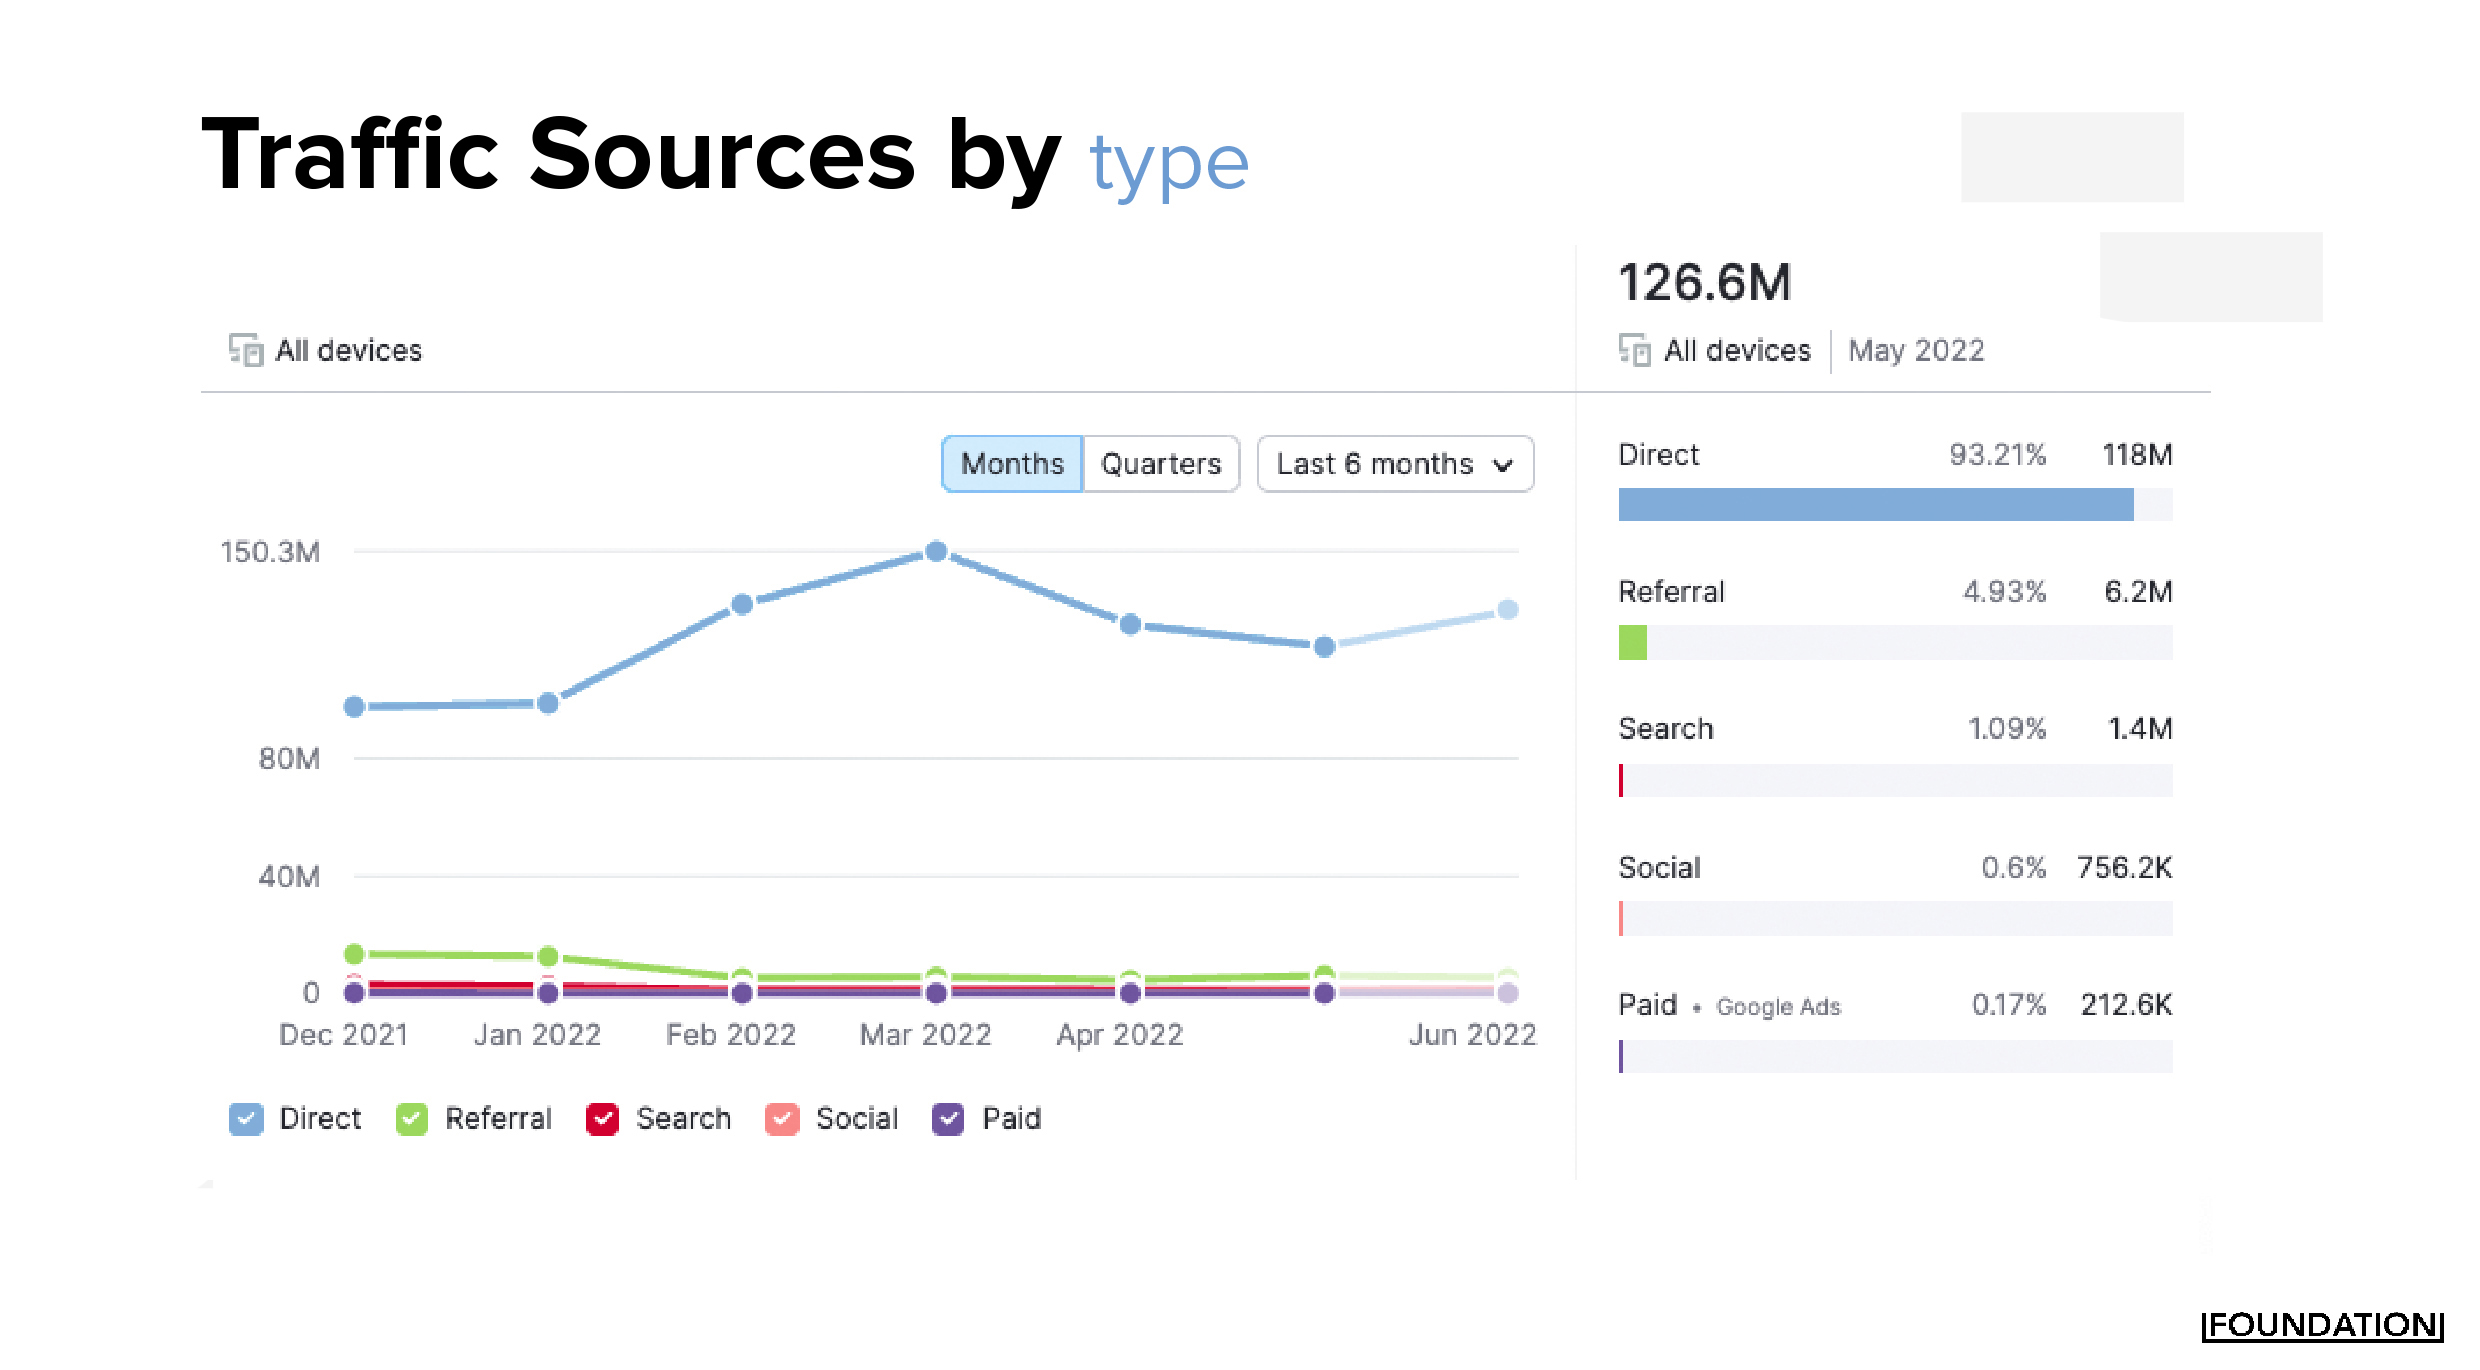
Task: Switch to the Quarters view tab
Action: (x=1161, y=464)
